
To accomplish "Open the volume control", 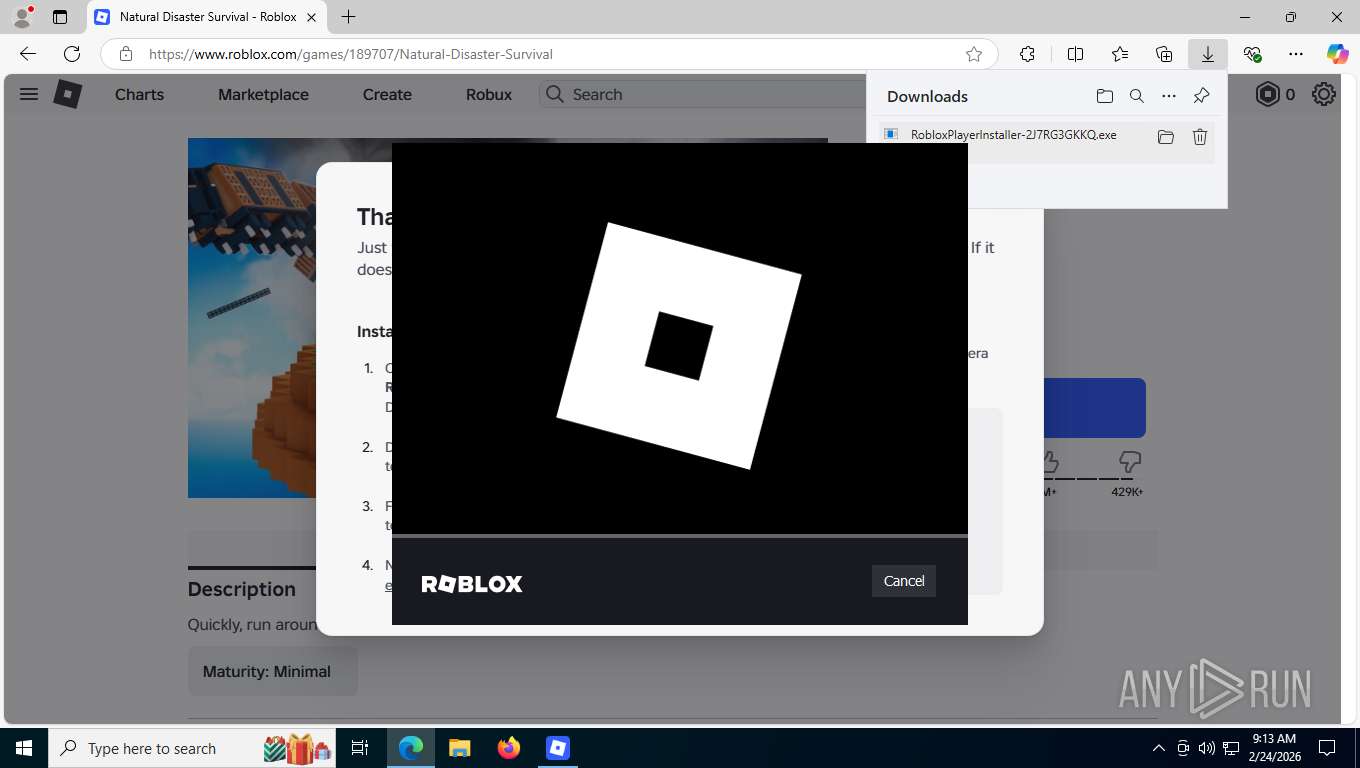I will [1206, 748].
